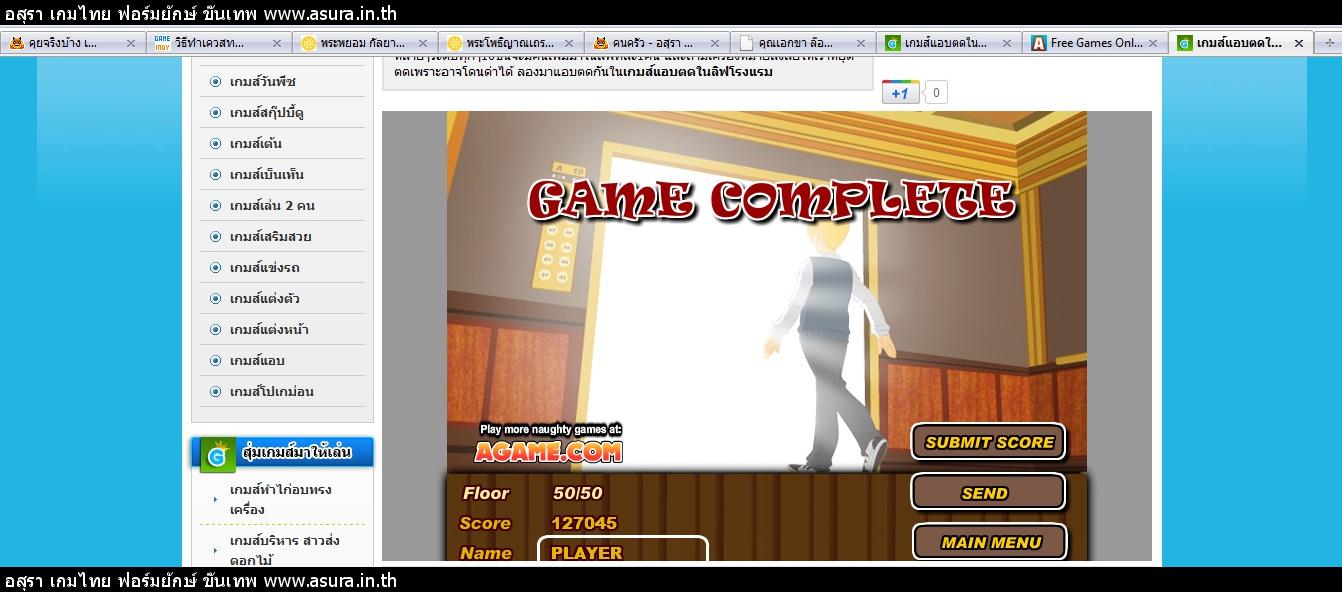Close the active เกมส์แอบตดใ tab
The height and width of the screenshot is (592, 1342).
pyautogui.click(x=1298, y=43)
